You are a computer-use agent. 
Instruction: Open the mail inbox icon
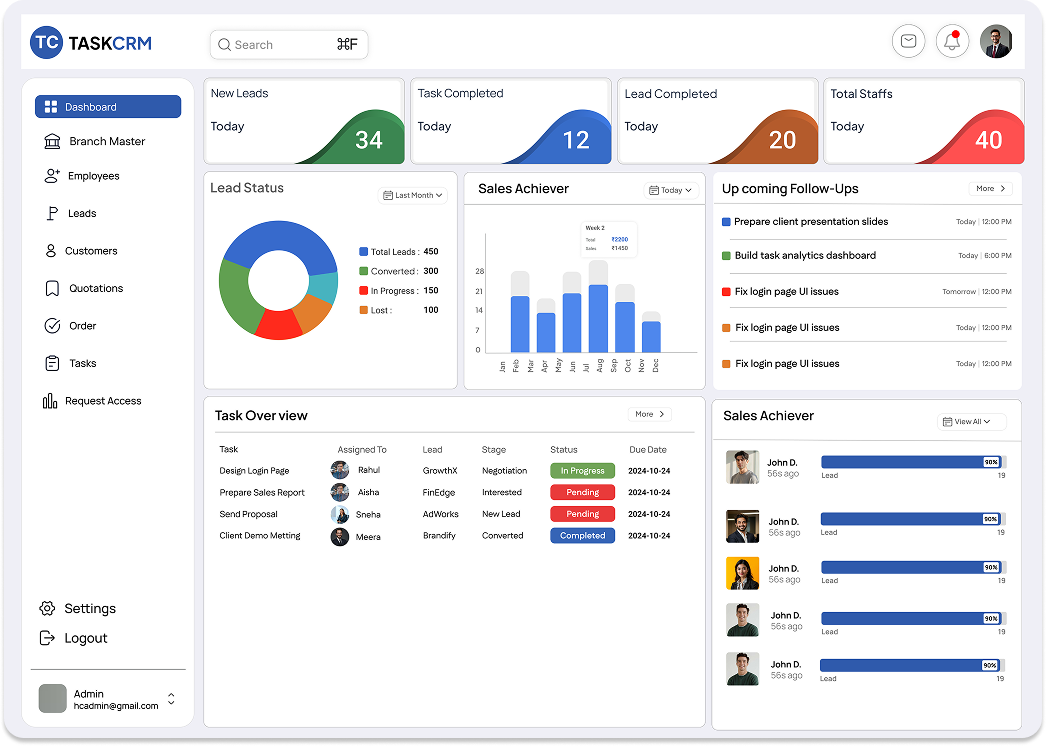(x=908, y=42)
